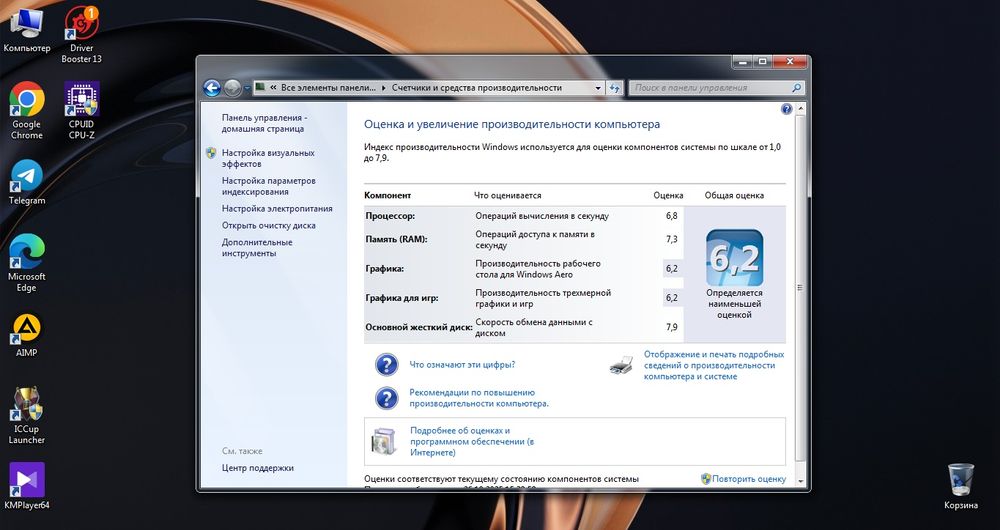Click the 'Общая оценка' column header
The height and width of the screenshot is (530, 1000).
click(x=734, y=195)
